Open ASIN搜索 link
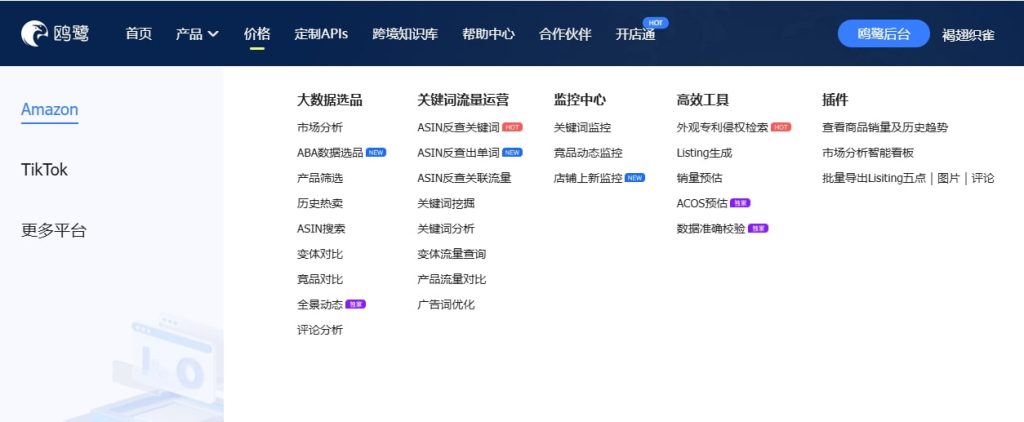The height and width of the screenshot is (422, 1024). point(321,229)
